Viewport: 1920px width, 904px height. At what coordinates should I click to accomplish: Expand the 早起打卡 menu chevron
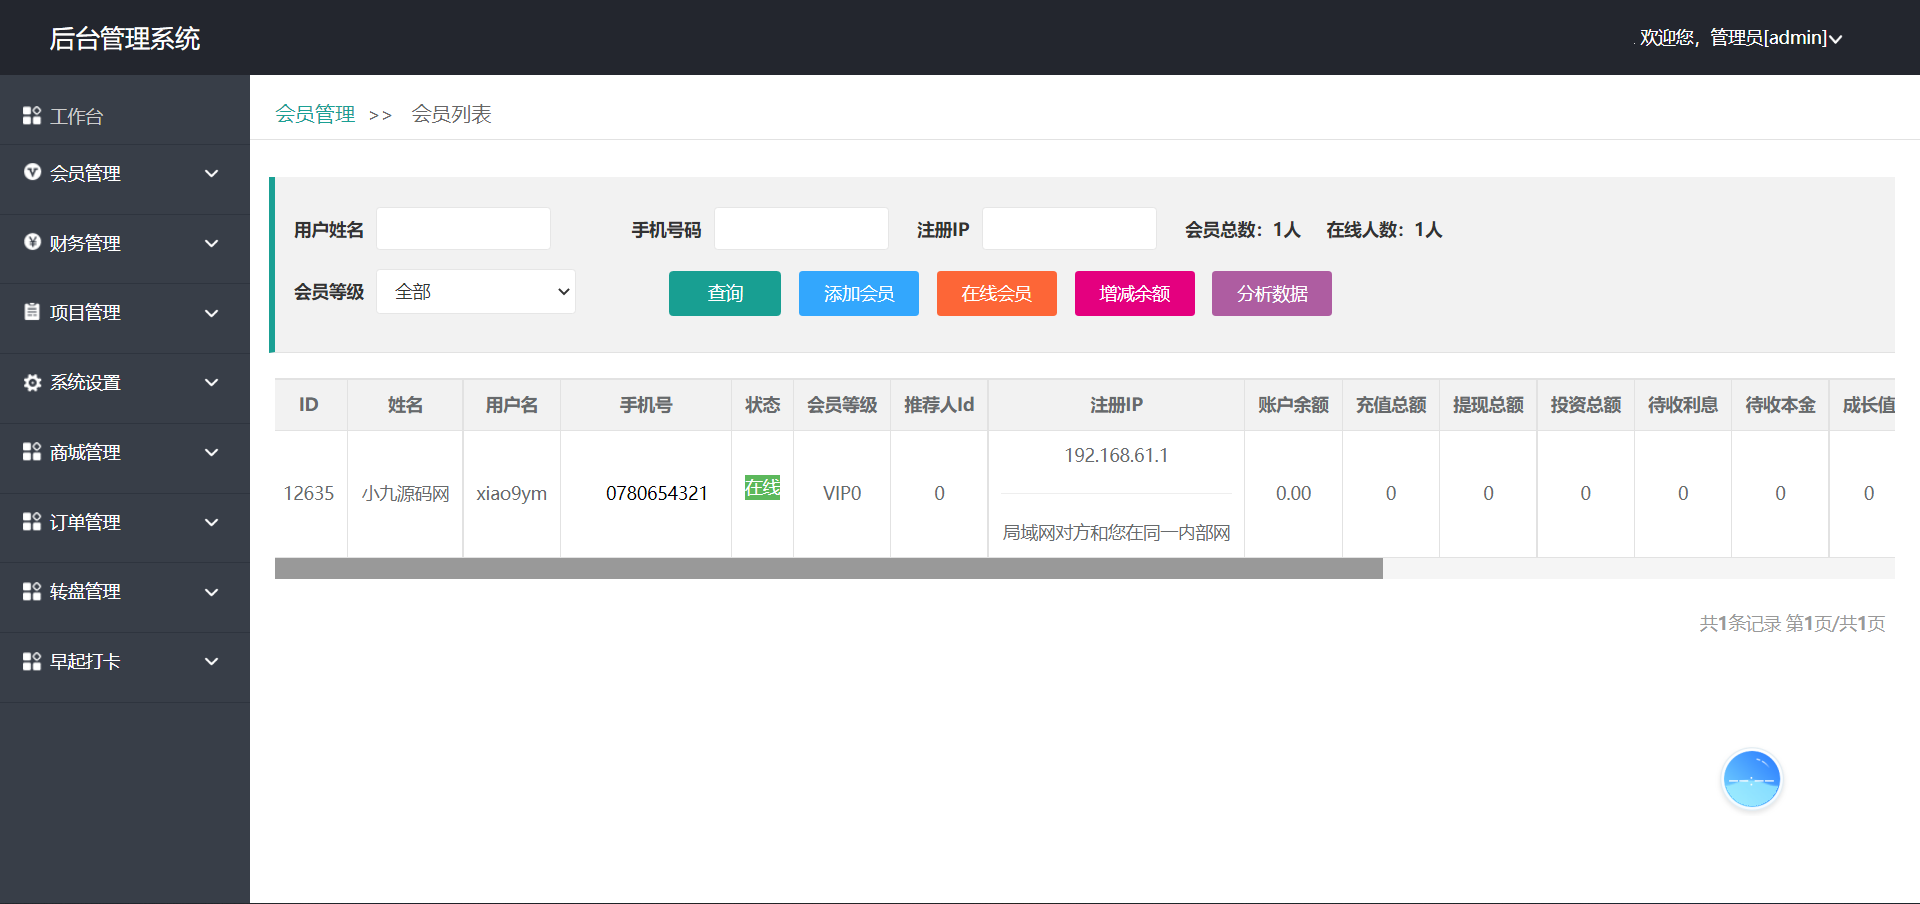tap(212, 661)
